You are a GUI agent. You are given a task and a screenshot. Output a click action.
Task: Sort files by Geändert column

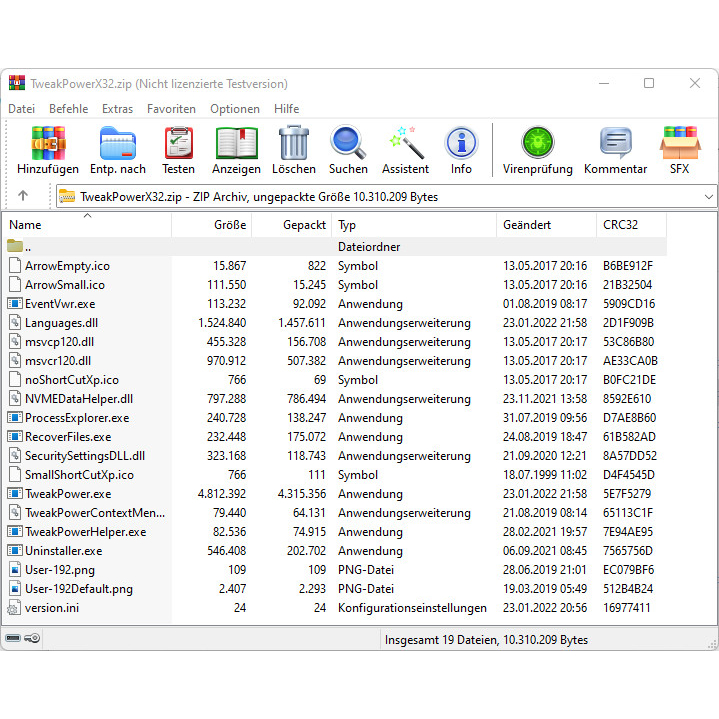tap(527, 225)
